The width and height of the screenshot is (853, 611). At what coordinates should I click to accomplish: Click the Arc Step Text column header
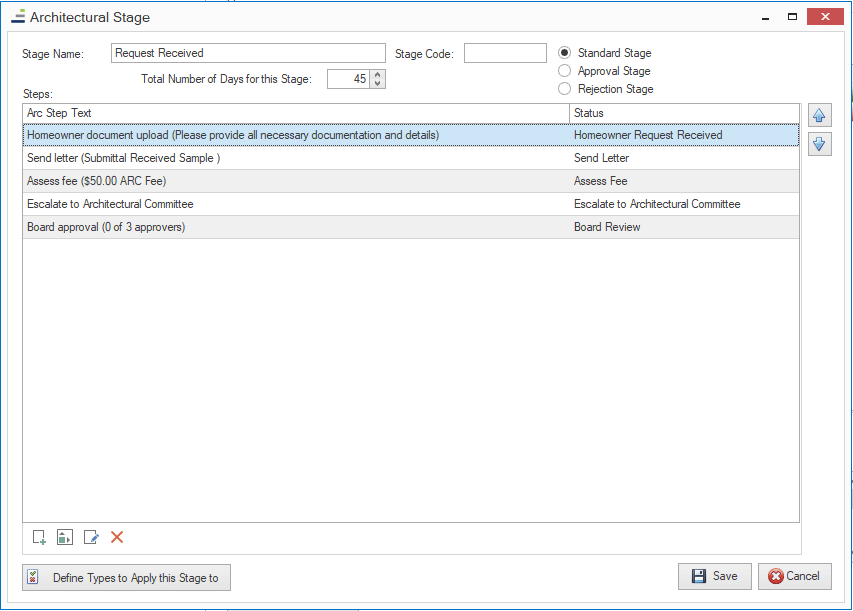tap(296, 113)
